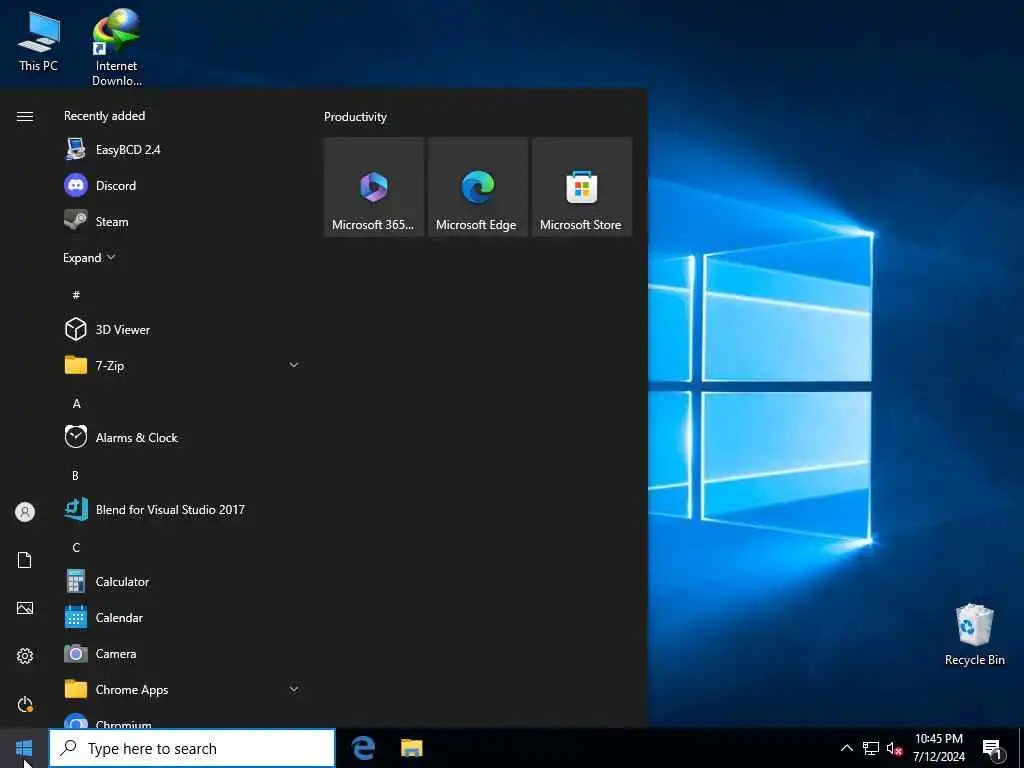Click the Recently added heading

tap(104, 116)
